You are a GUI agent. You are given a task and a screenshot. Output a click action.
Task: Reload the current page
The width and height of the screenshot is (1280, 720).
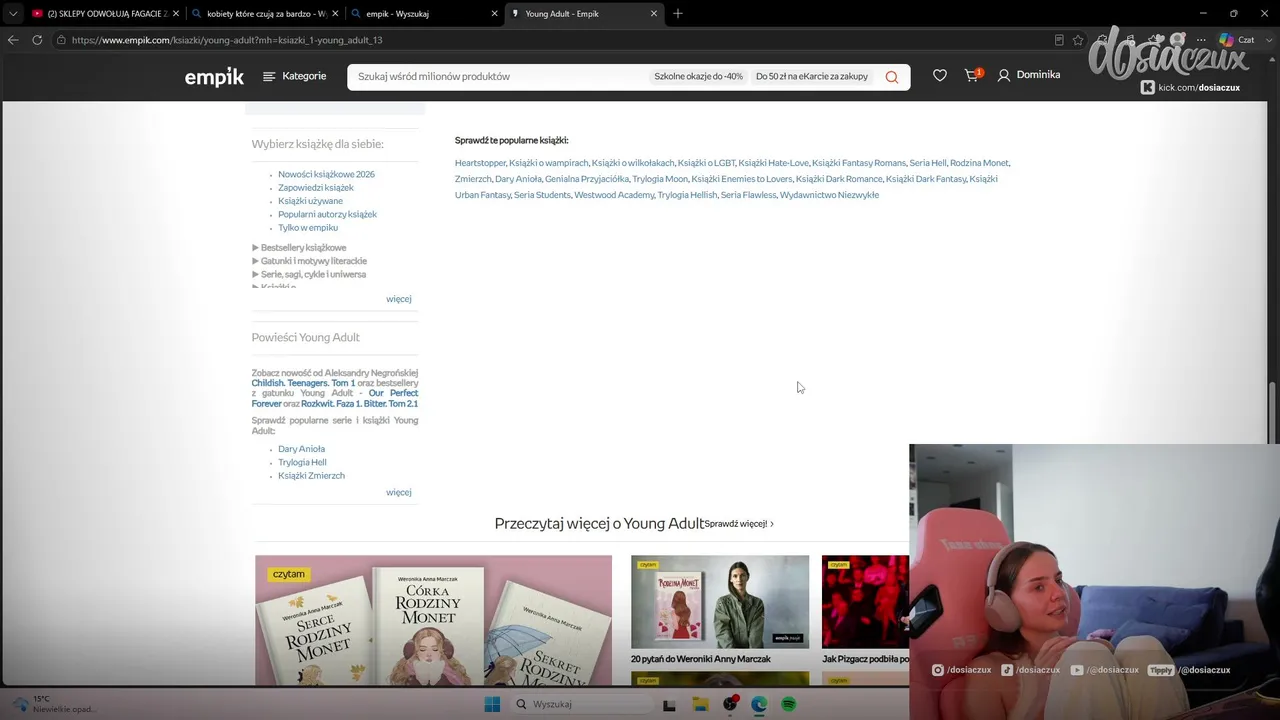click(x=37, y=40)
